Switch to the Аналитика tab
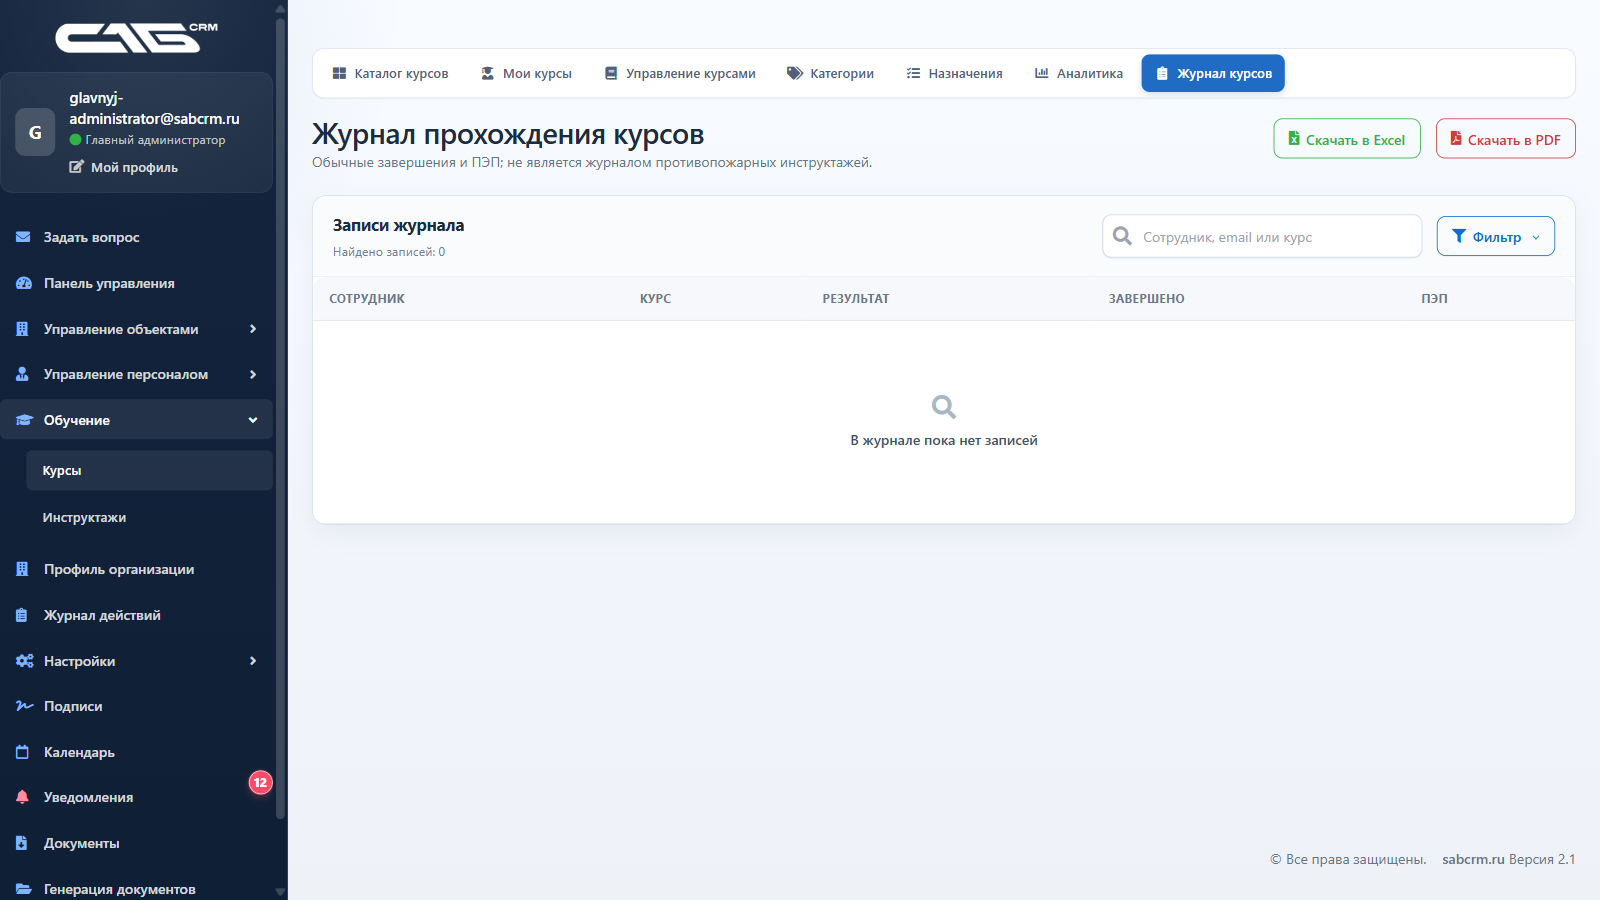This screenshot has width=1600, height=900. [x=1078, y=73]
